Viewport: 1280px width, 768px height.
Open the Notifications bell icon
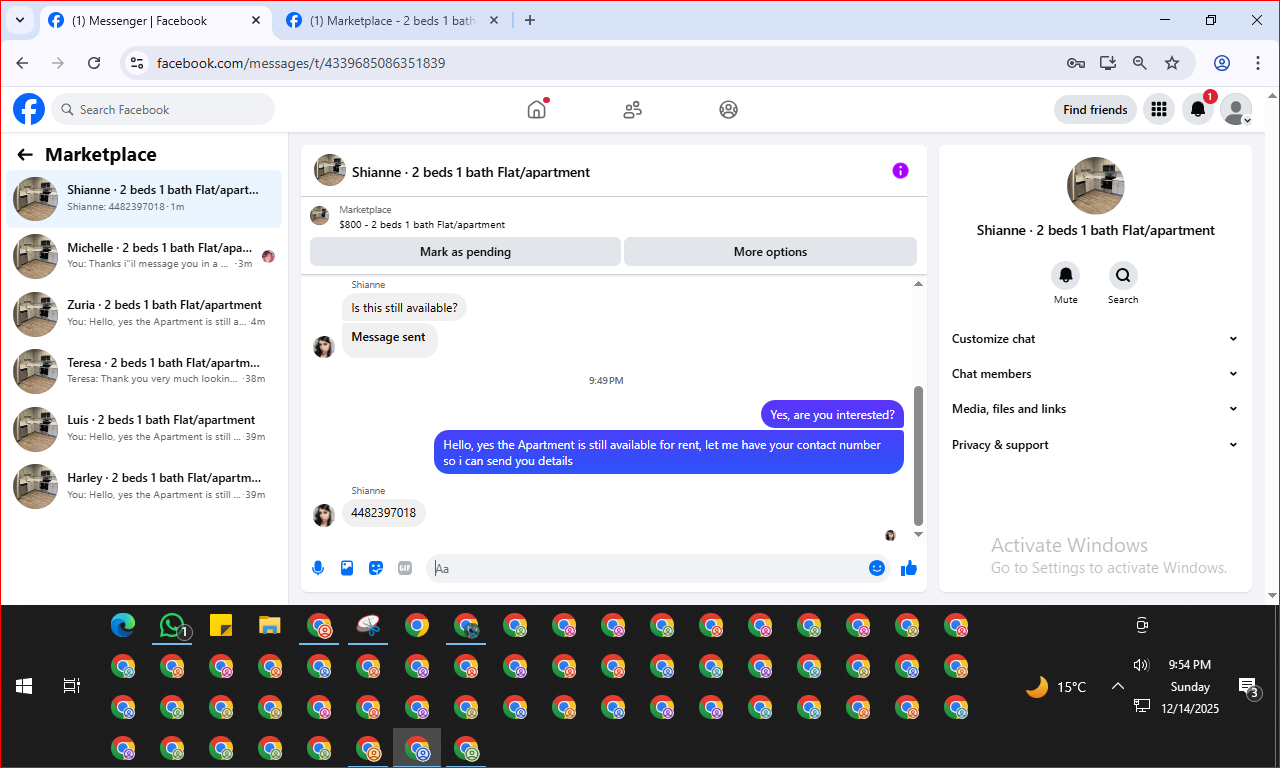(x=1198, y=110)
